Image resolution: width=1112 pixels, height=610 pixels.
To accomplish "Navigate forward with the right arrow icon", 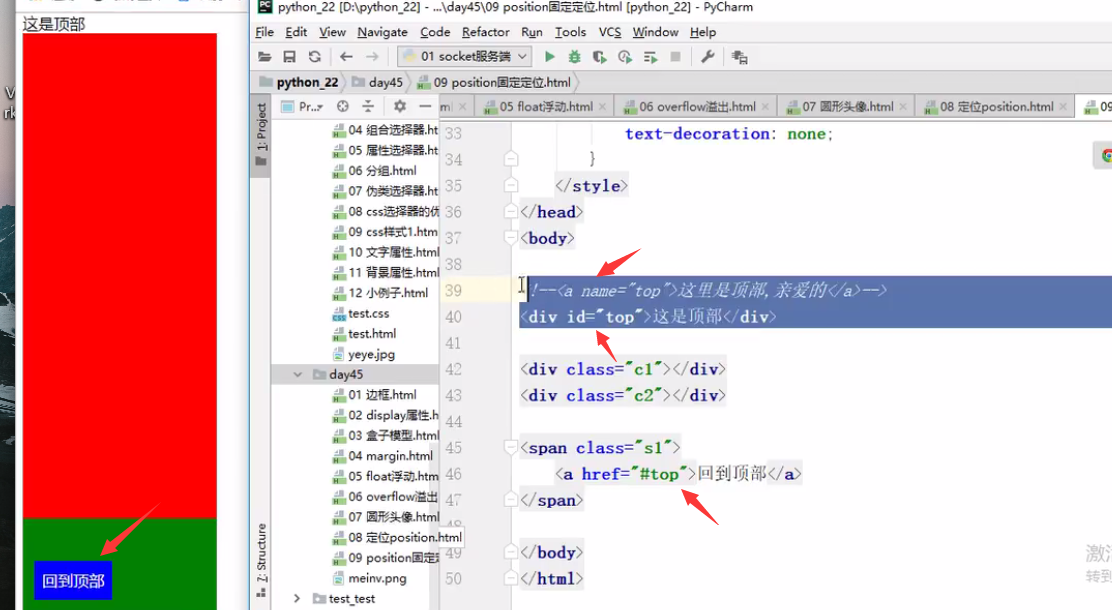I will click(372, 57).
